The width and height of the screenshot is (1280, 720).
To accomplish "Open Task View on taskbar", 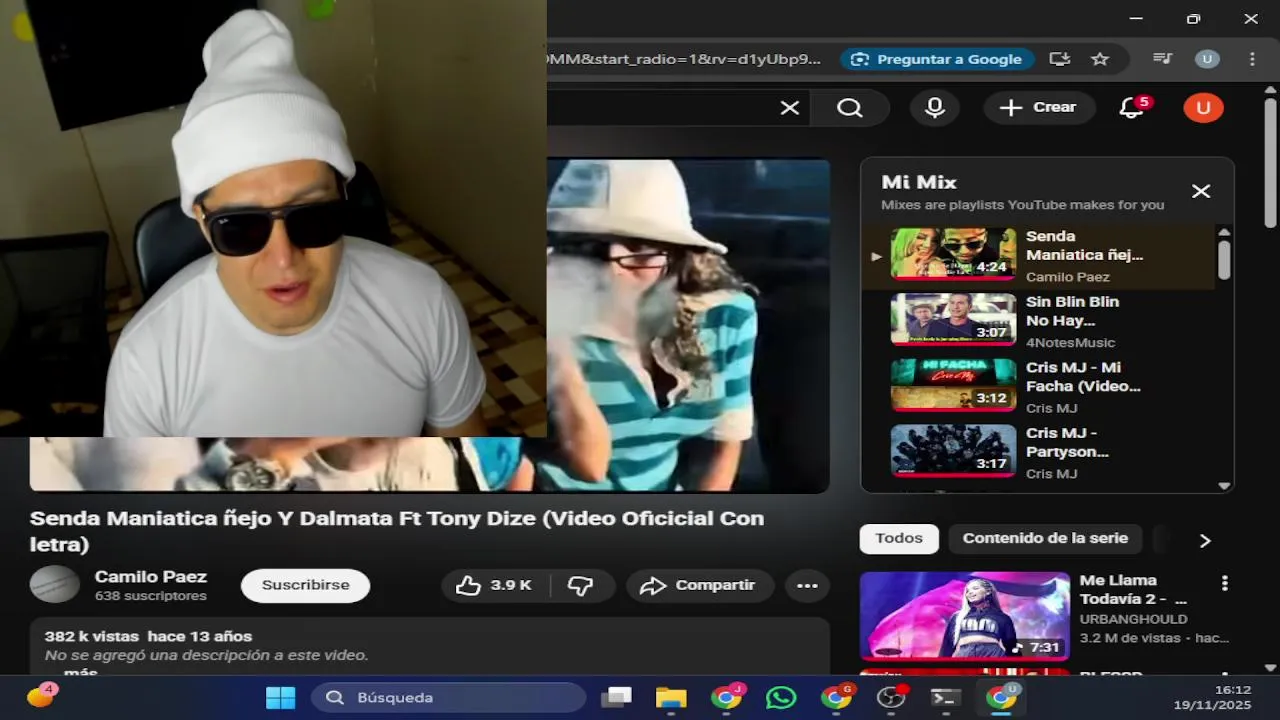I will pos(617,697).
